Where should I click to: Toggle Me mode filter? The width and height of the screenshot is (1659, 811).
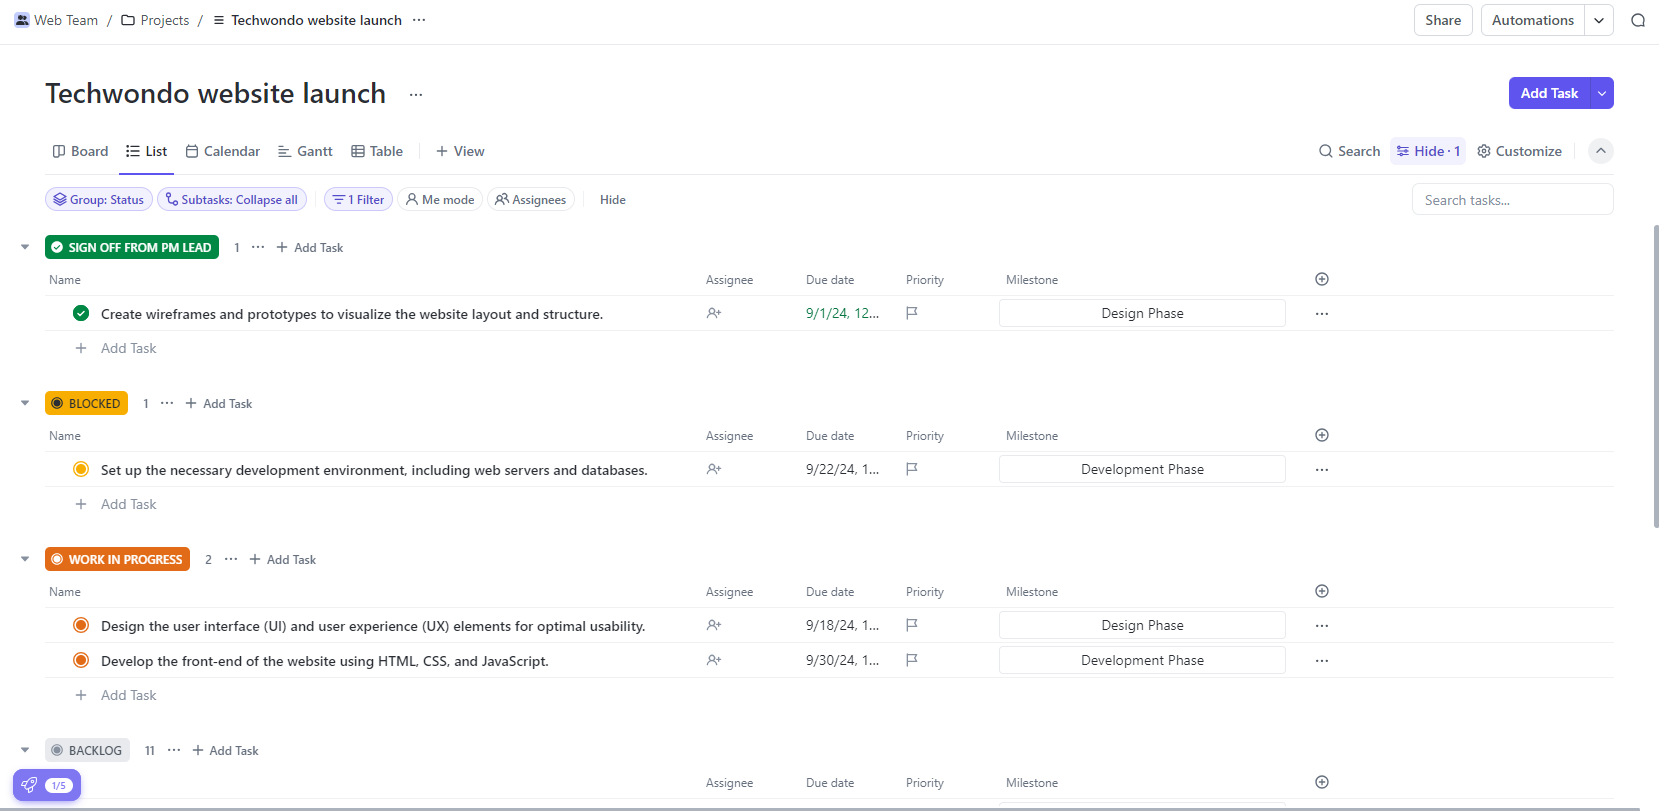440,200
